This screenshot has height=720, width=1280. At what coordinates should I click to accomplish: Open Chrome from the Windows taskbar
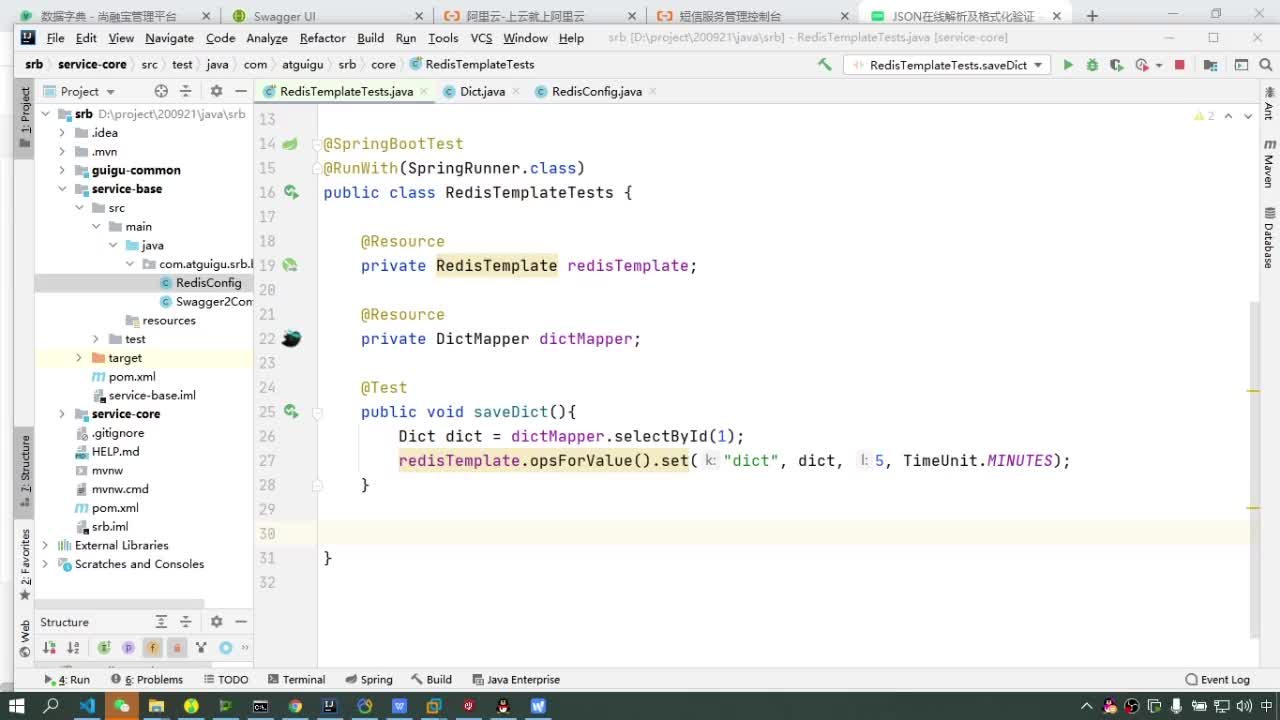[x=295, y=706]
